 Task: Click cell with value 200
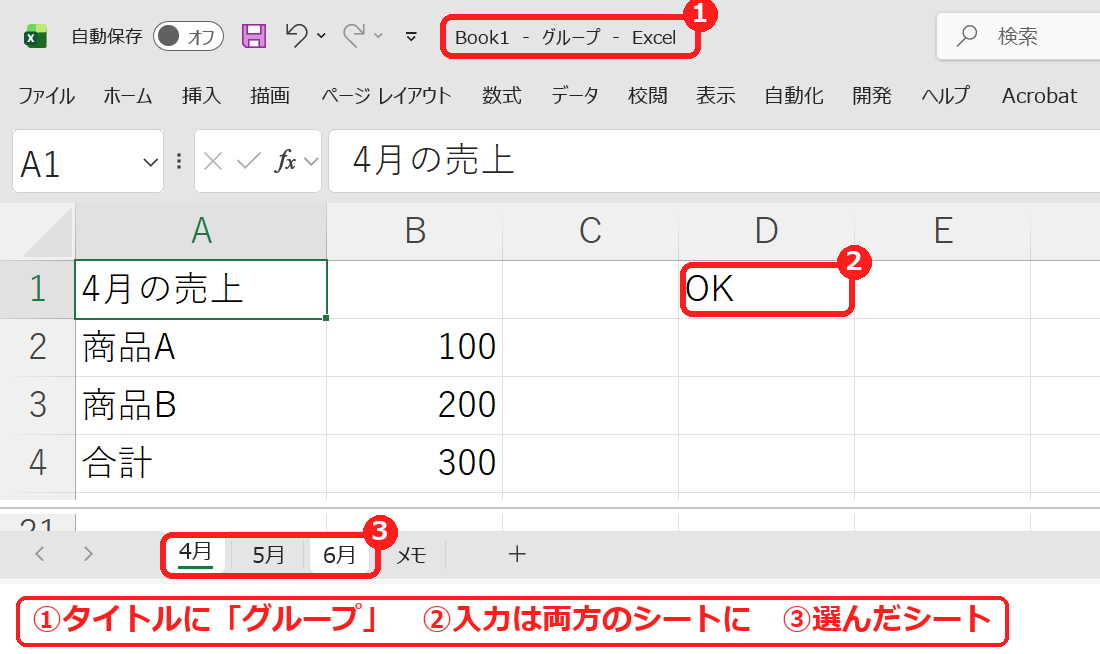[415, 406]
